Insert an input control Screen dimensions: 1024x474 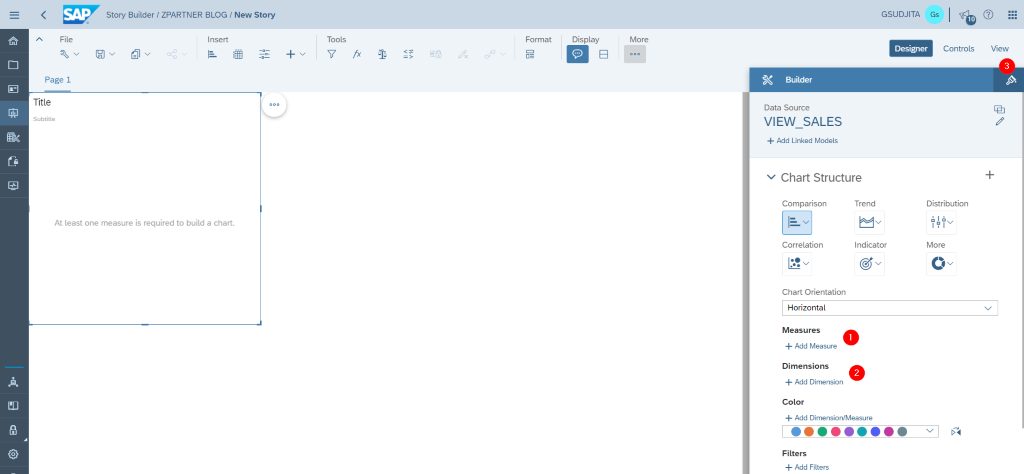(x=264, y=55)
